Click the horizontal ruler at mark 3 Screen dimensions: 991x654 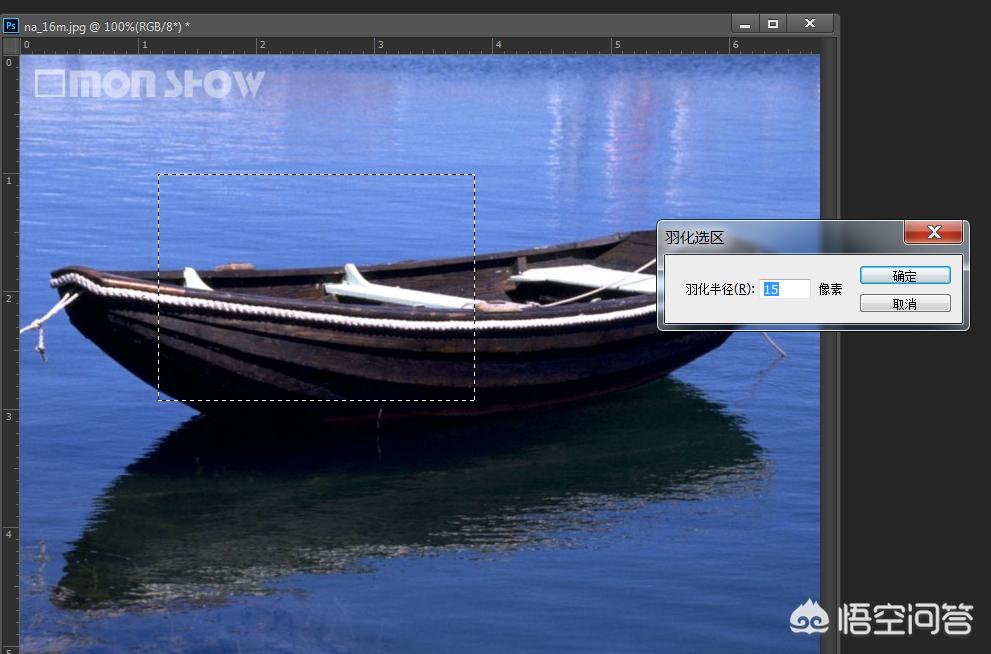point(379,46)
